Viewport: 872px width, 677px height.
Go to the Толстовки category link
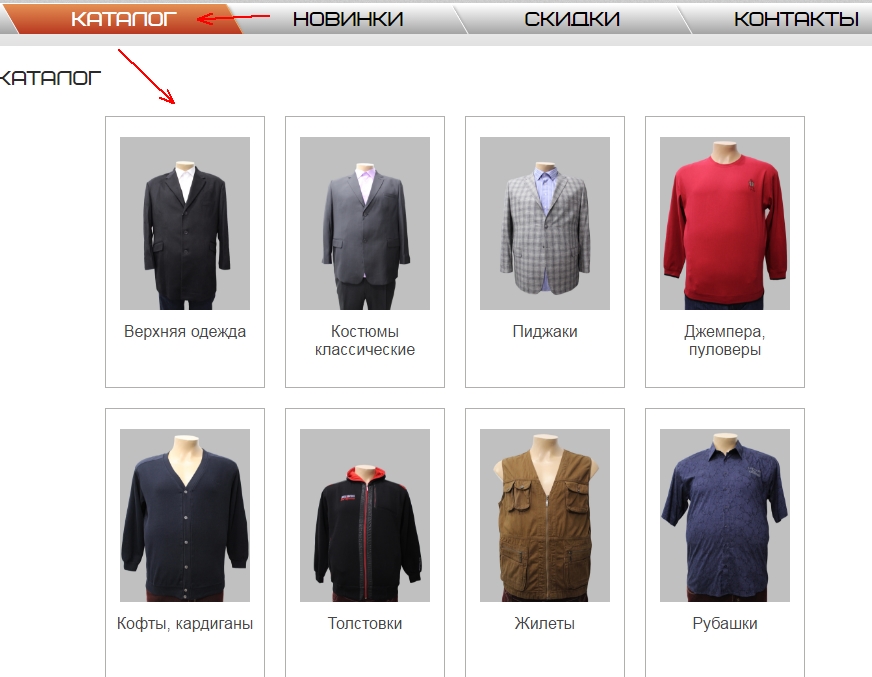point(365,624)
